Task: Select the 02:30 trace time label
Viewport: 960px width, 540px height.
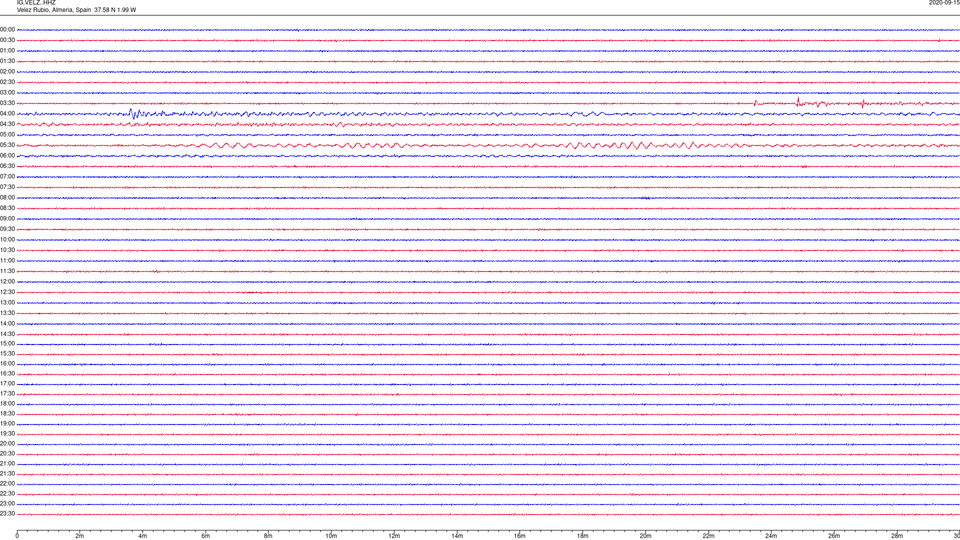Action: [7, 82]
